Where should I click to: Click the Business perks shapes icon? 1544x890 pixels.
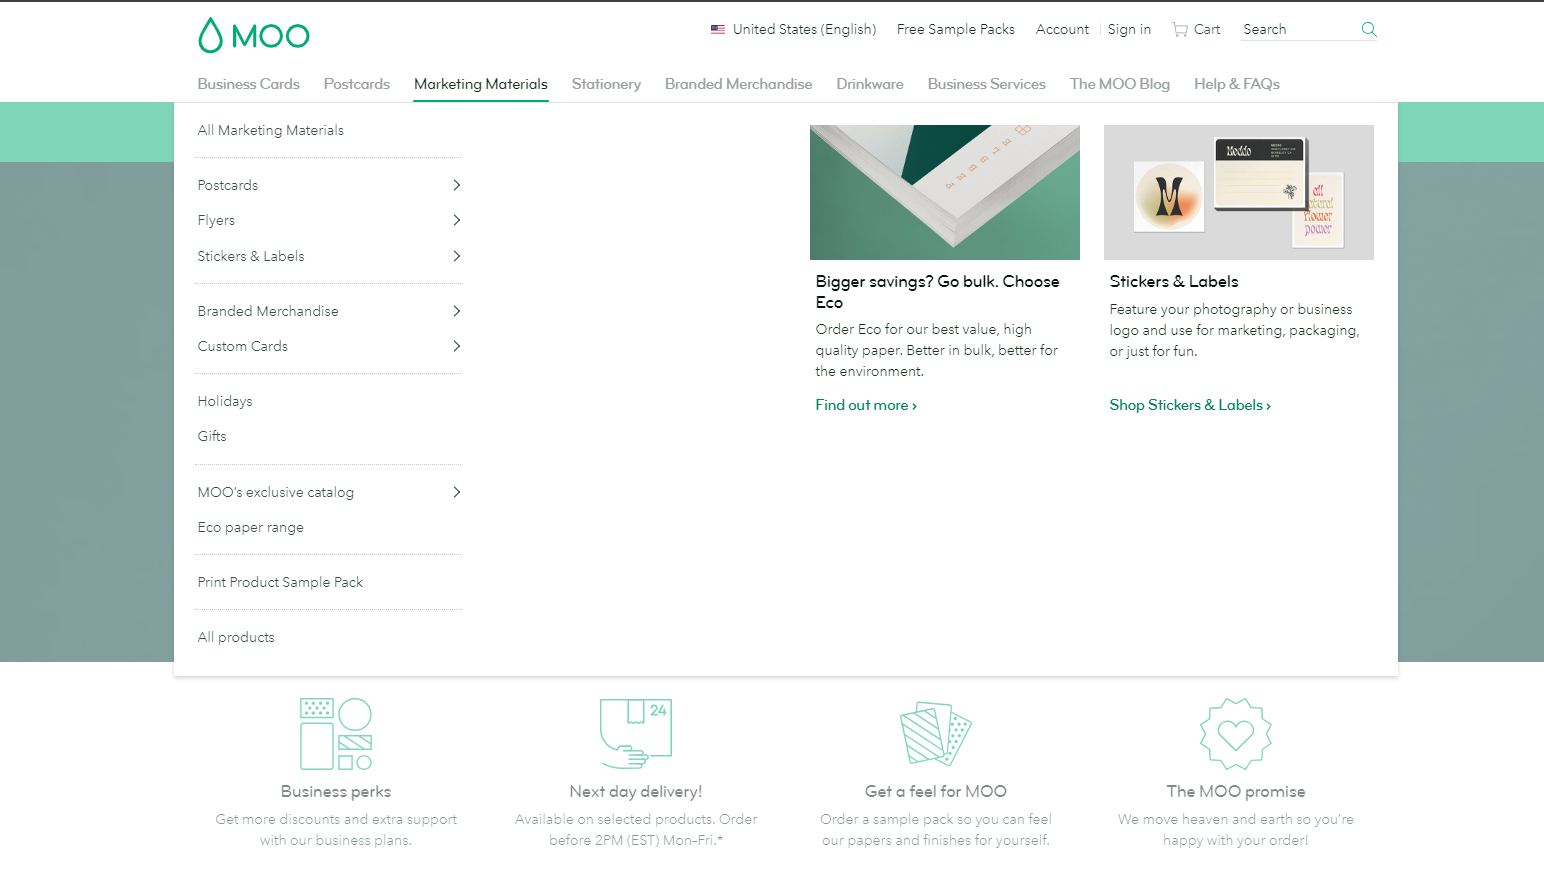(336, 734)
